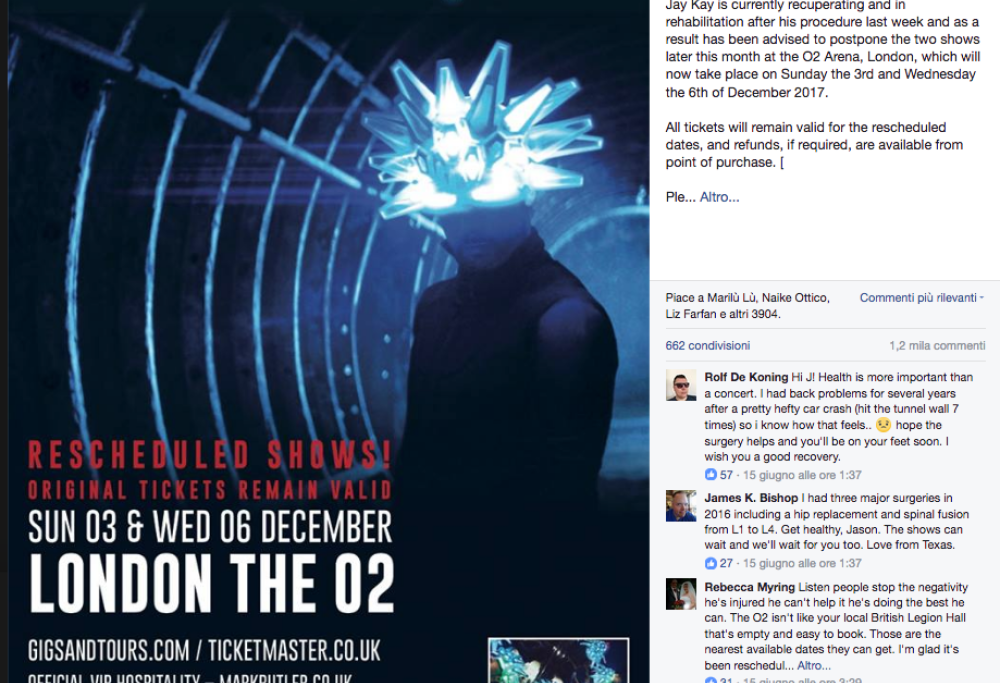Click the like icon showing 31 reactions
The height and width of the screenshot is (683, 1000).
[710, 680]
